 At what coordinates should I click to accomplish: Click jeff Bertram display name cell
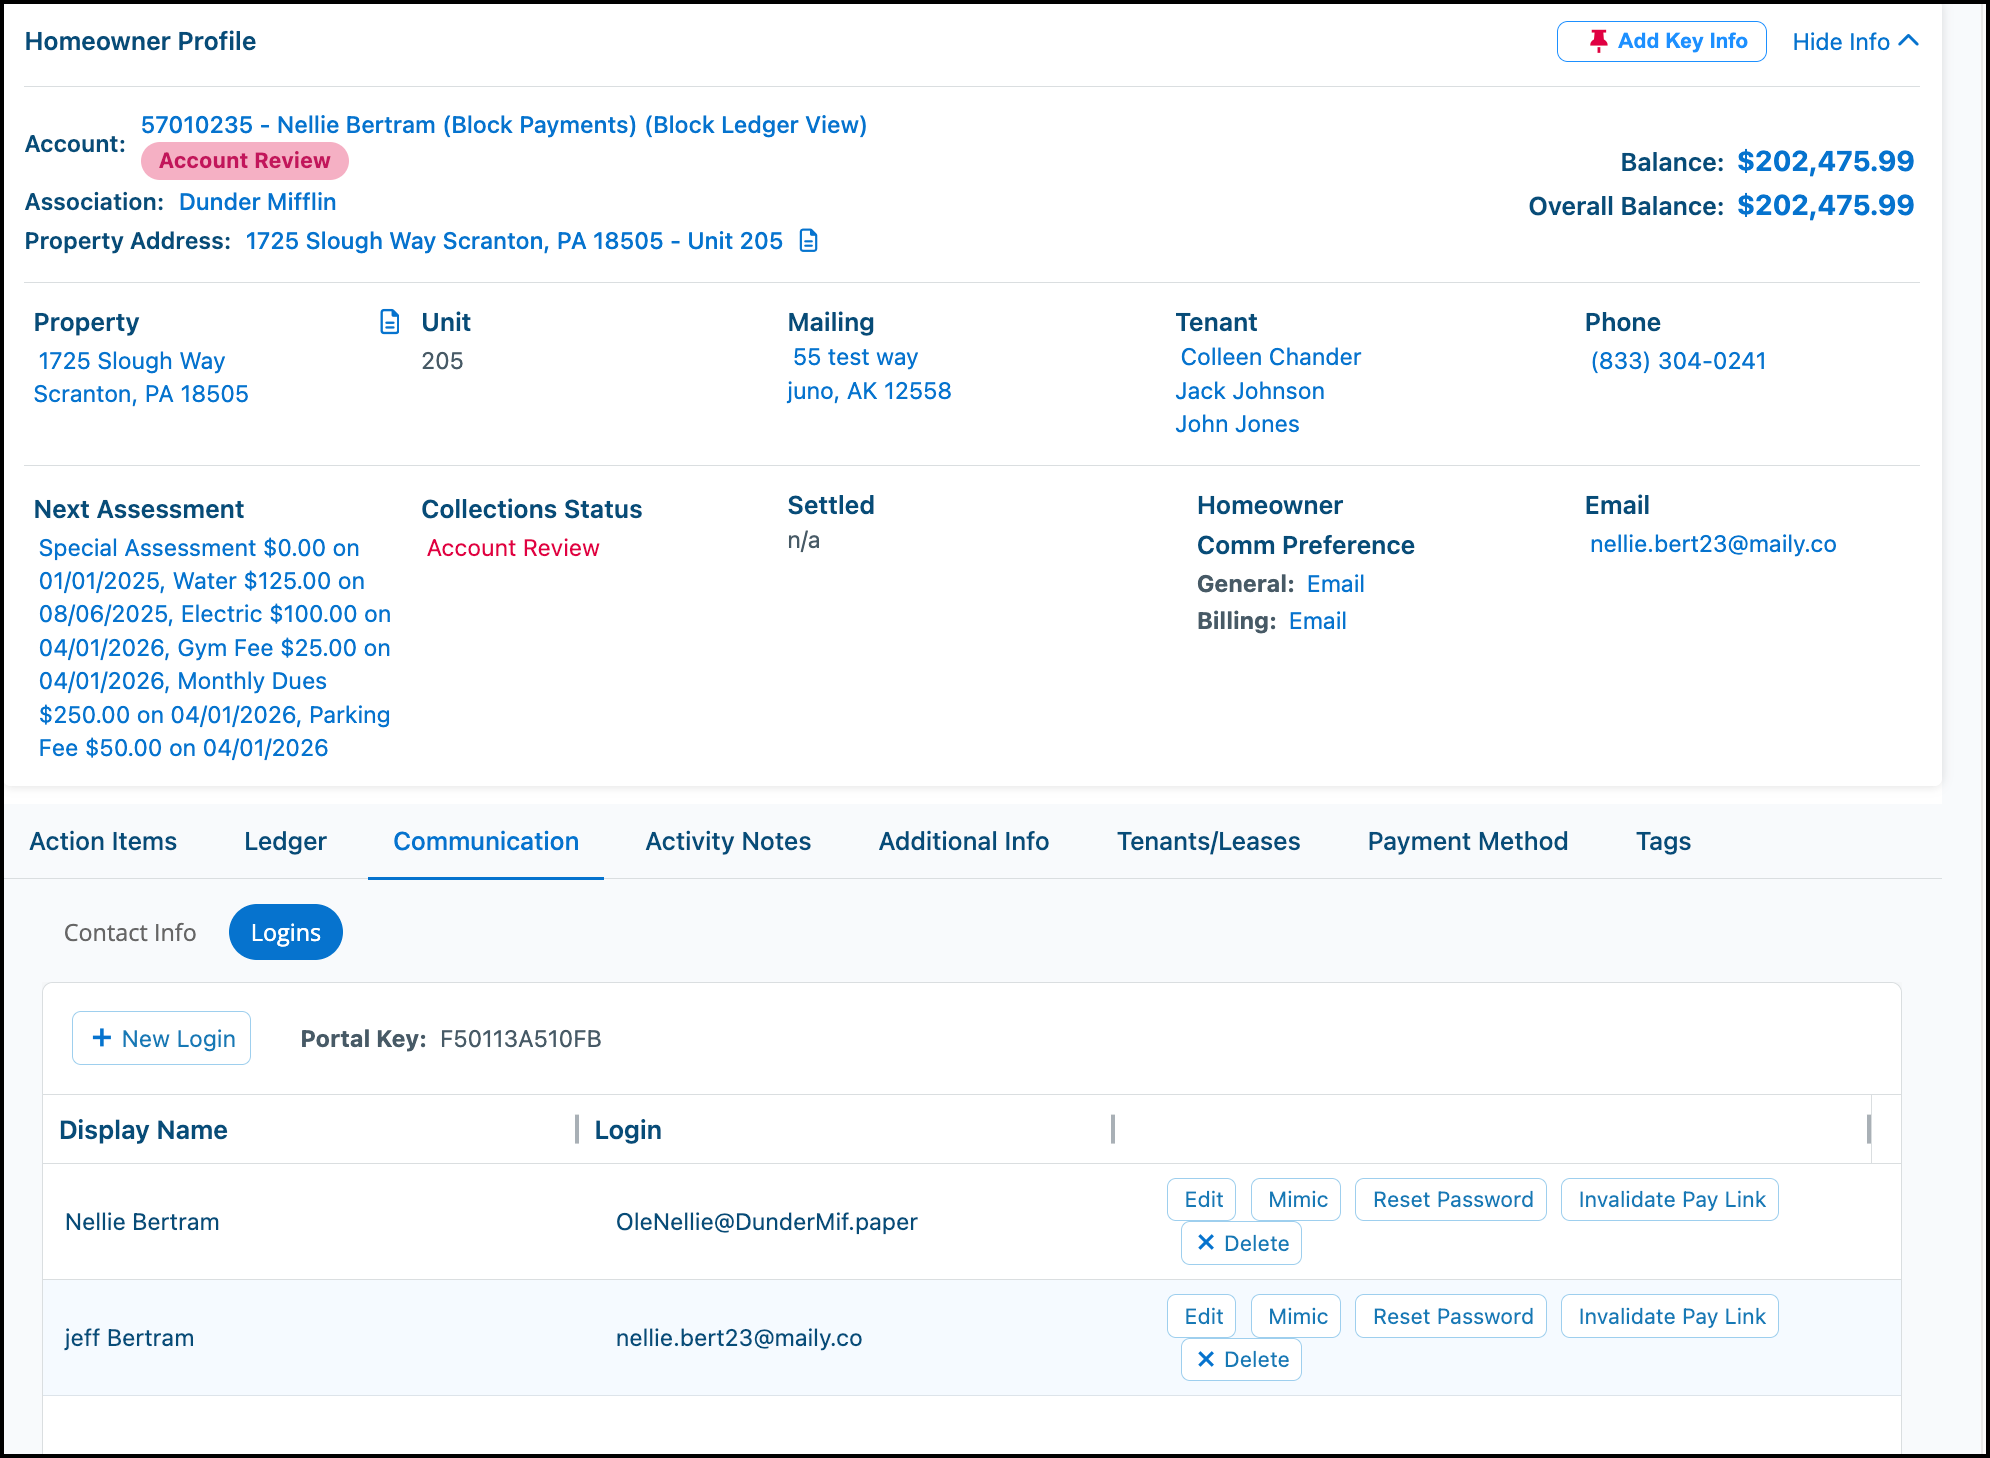pos(129,1338)
